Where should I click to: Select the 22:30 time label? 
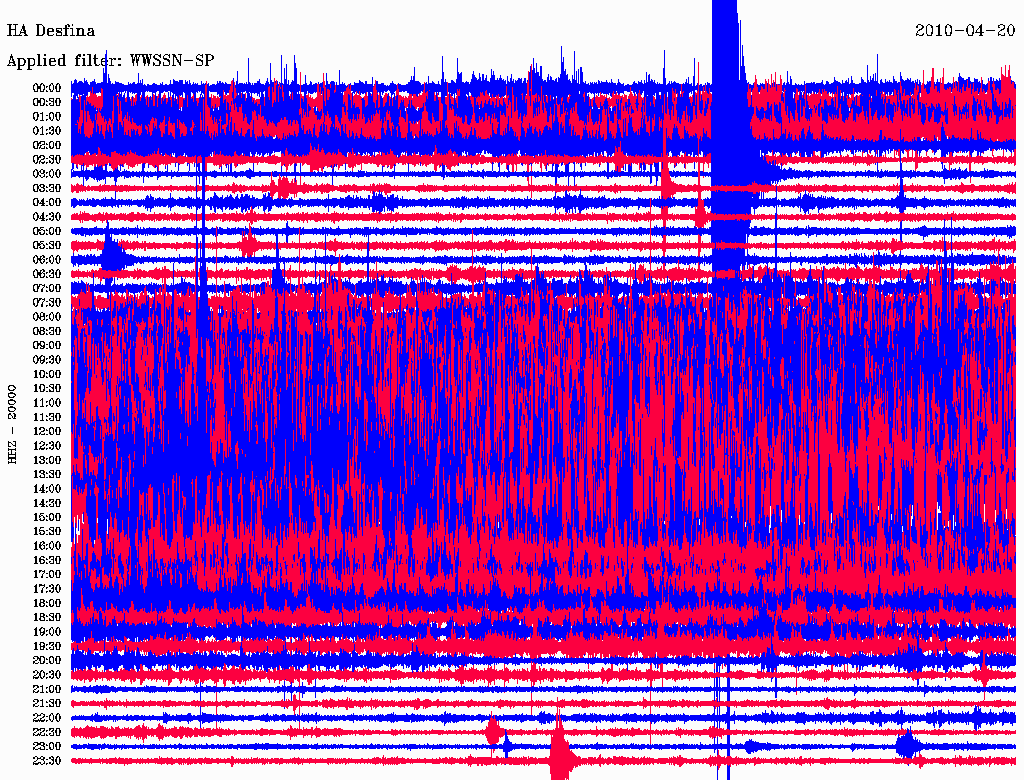46,733
